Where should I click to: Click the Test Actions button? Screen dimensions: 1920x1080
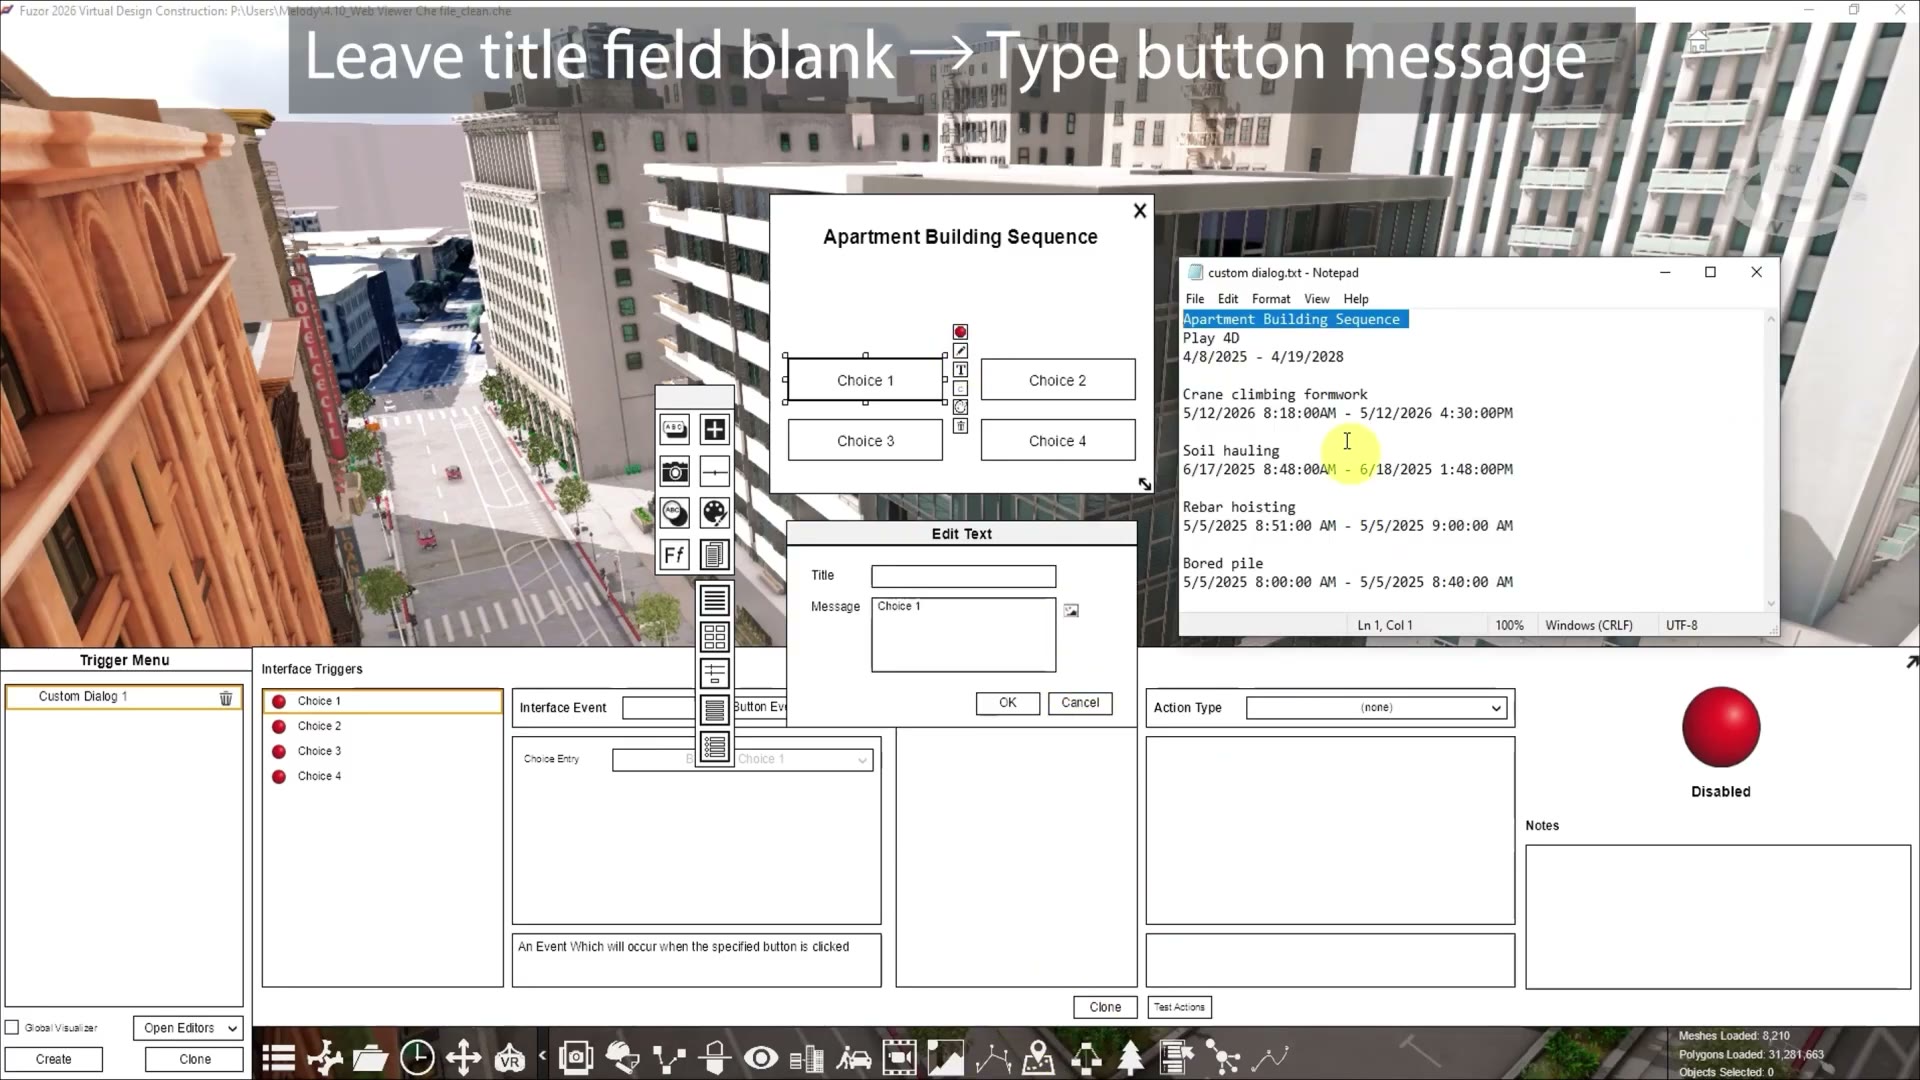(x=1180, y=1007)
